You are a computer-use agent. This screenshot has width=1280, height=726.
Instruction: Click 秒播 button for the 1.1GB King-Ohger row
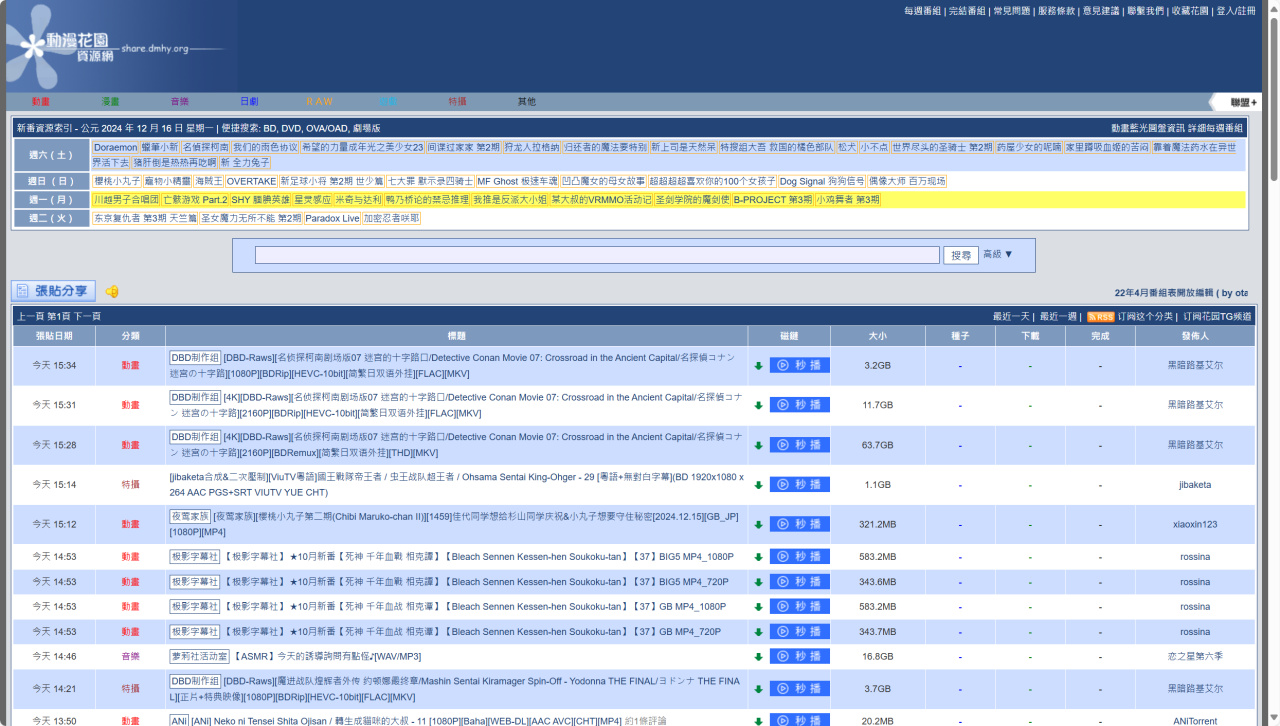click(x=800, y=485)
